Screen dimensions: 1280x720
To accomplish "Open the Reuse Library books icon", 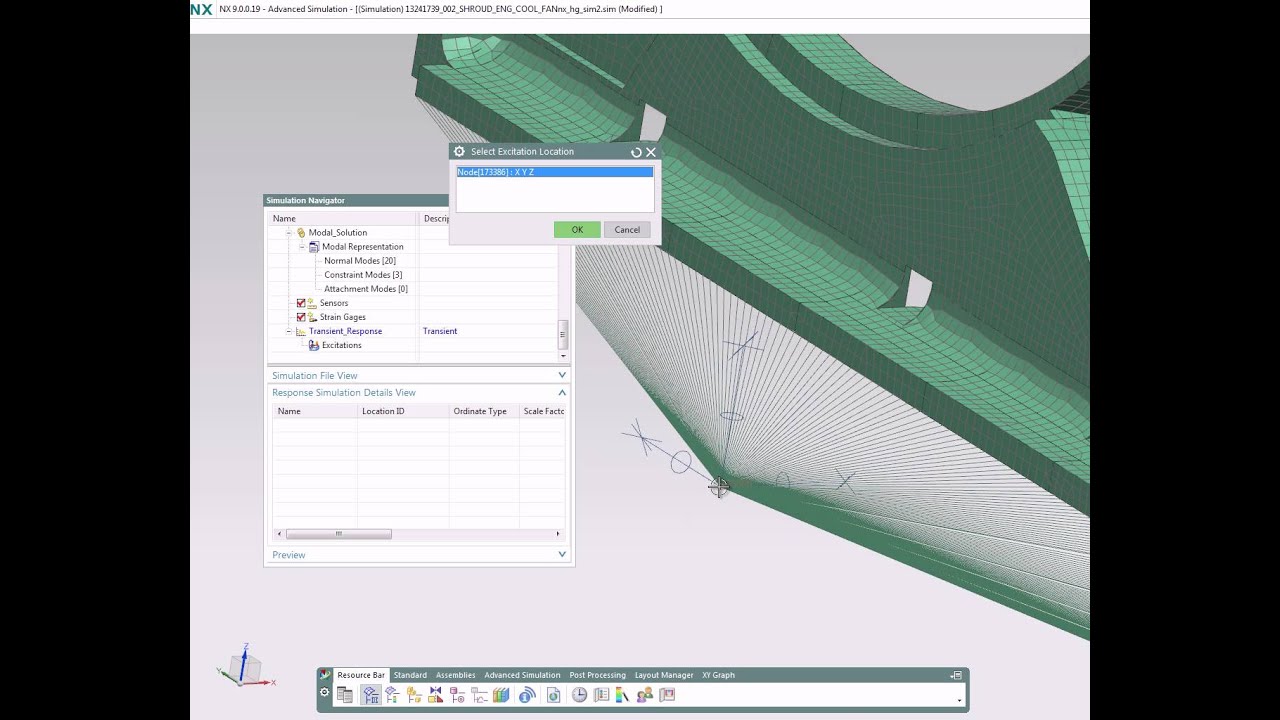I will (x=501, y=695).
